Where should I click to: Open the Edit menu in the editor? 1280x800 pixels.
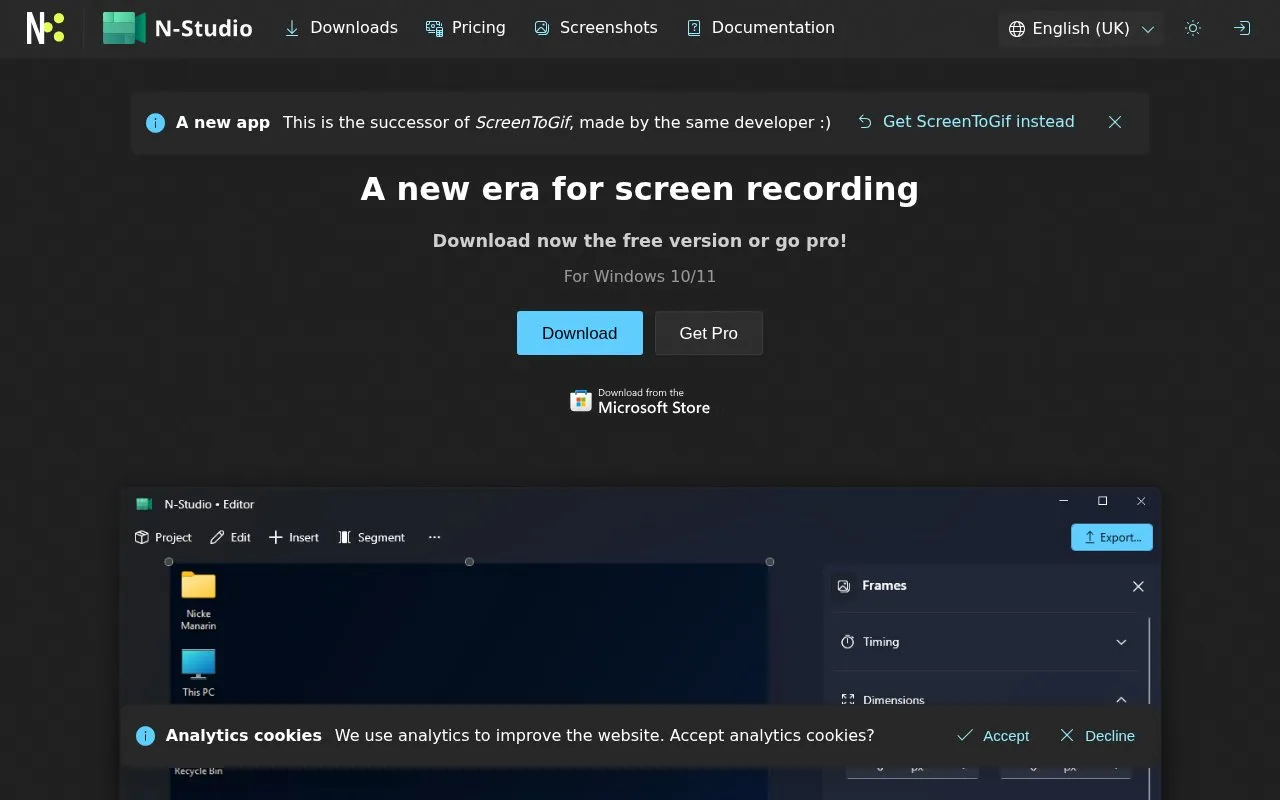pyautogui.click(x=231, y=537)
